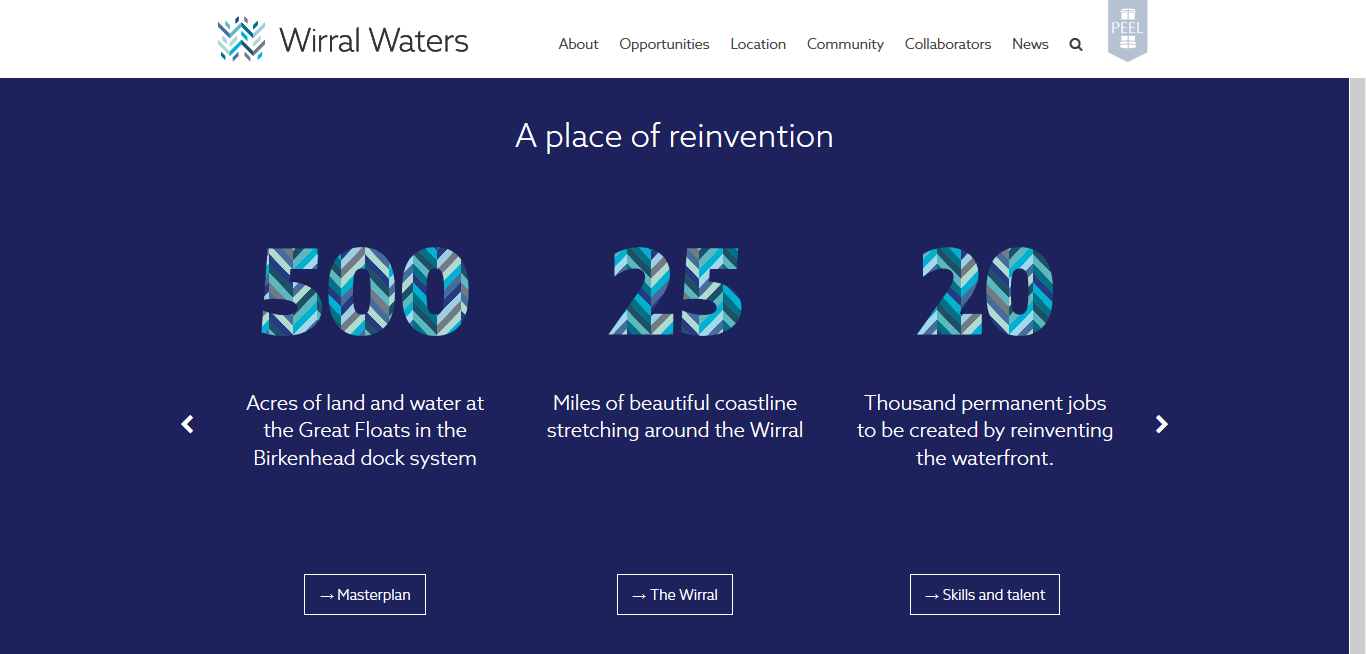This screenshot has height=654, width=1366.
Task: Open the search magnifier icon
Action: point(1076,44)
